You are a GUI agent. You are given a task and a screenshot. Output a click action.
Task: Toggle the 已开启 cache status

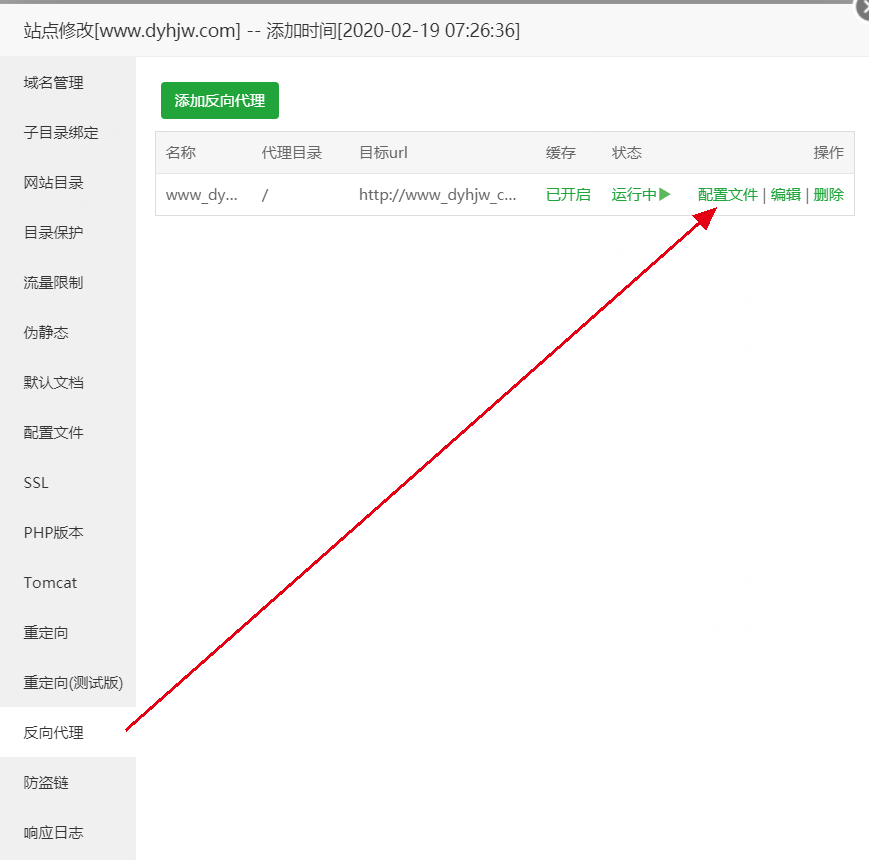tap(568, 194)
